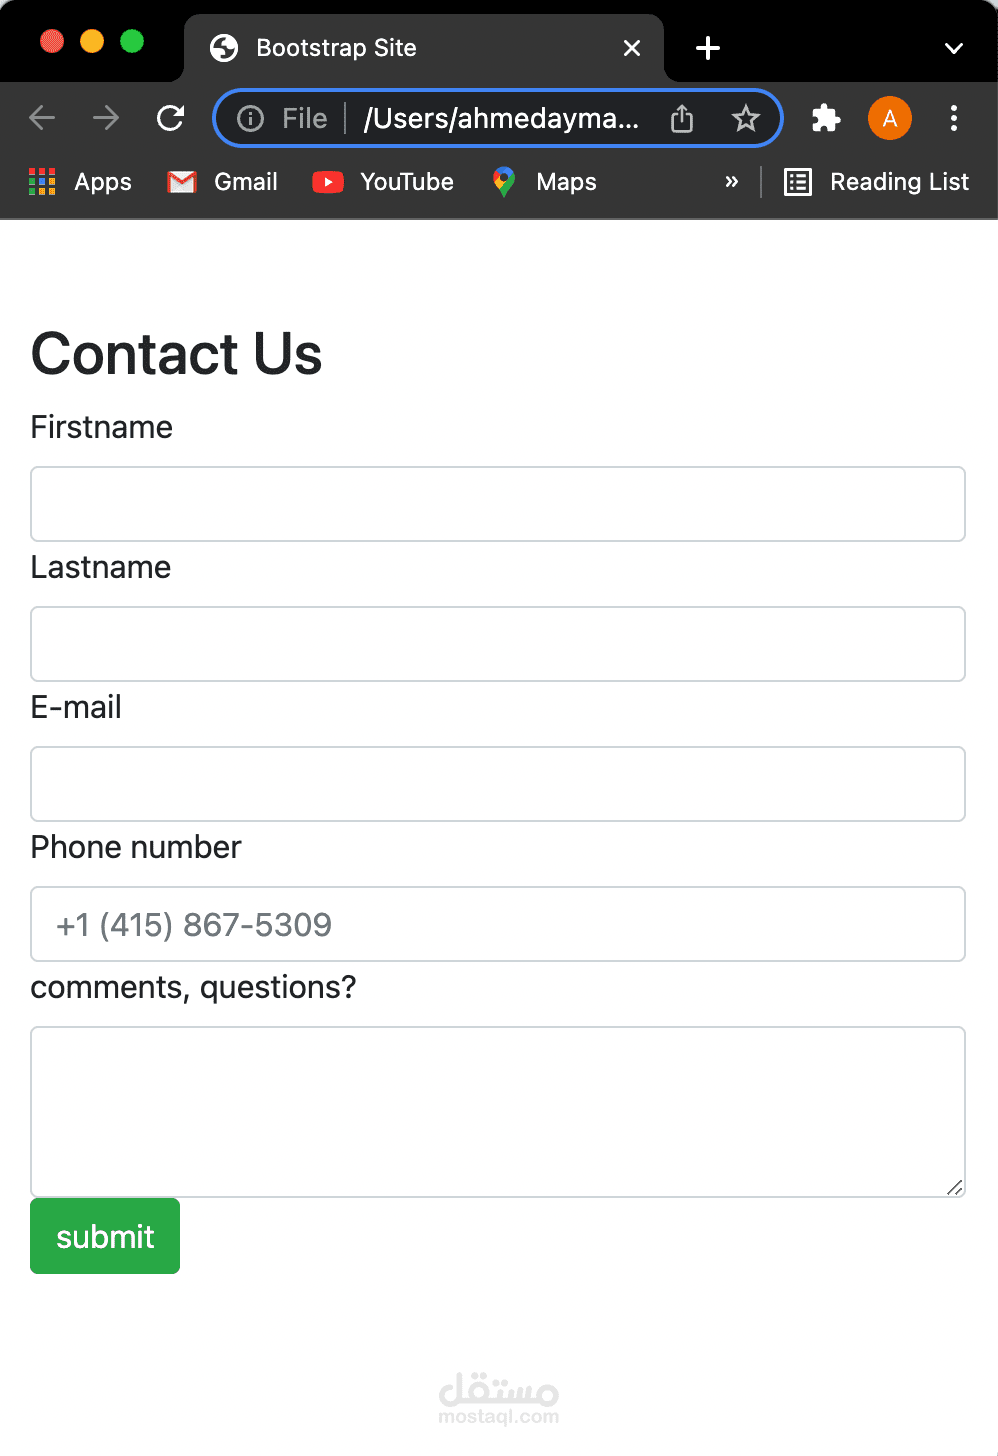Click the page info icon in address bar
The height and width of the screenshot is (1456, 998).
[x=249, y=118]
